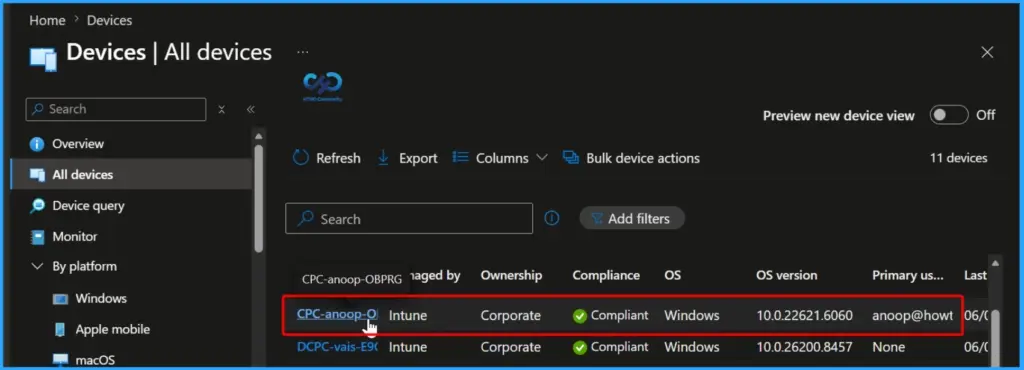Go to Home breadcrumb link
Screen dimensions: 1024x370
tap(47, 20)
